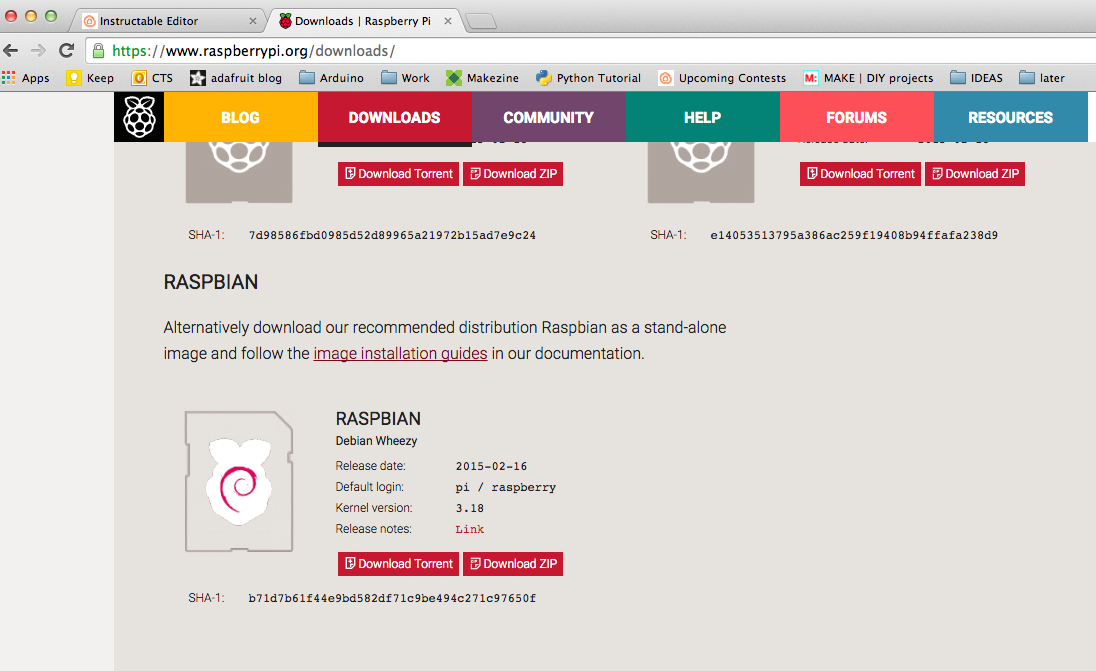Go to the BLOG section
Viewport: 1096px width, 671px height.
point(241,117)
